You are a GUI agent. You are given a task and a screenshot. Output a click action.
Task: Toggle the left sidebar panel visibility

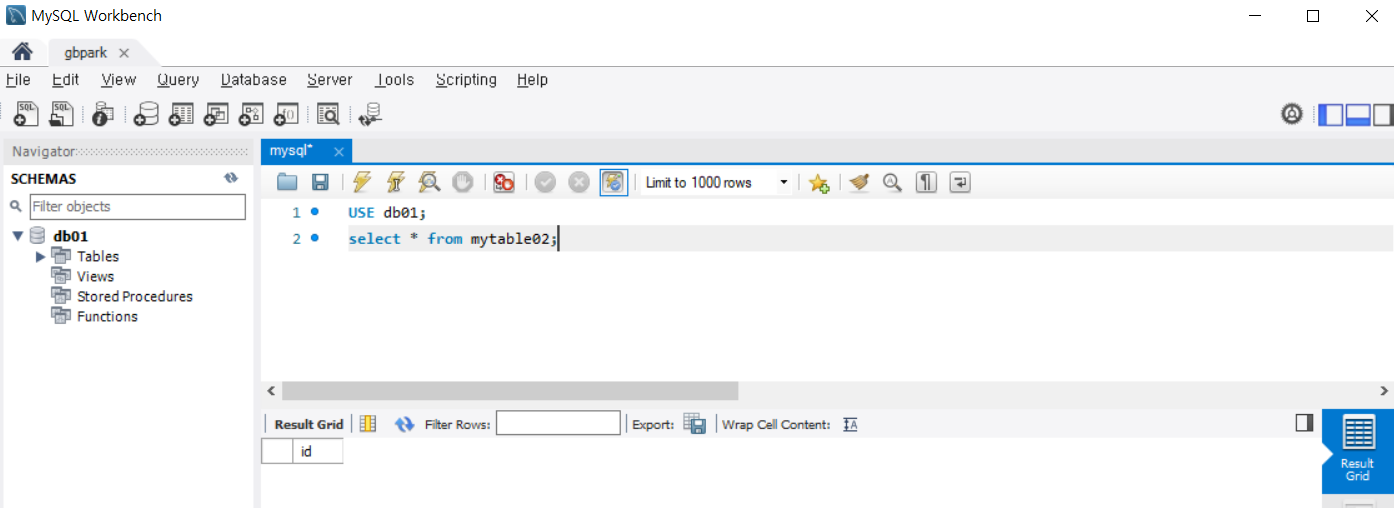coord(1330,114)
